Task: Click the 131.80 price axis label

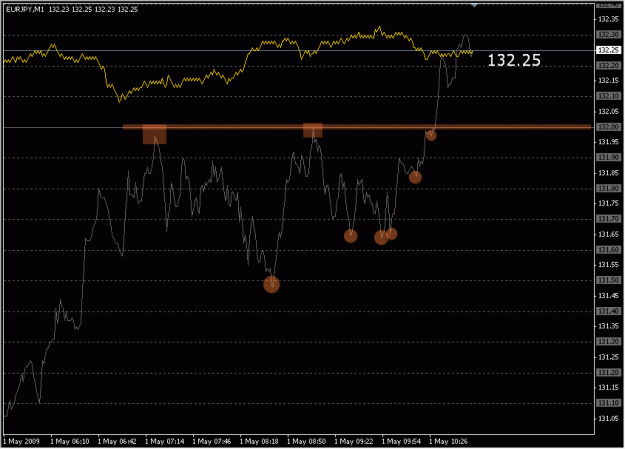Action: click(609, 188)
